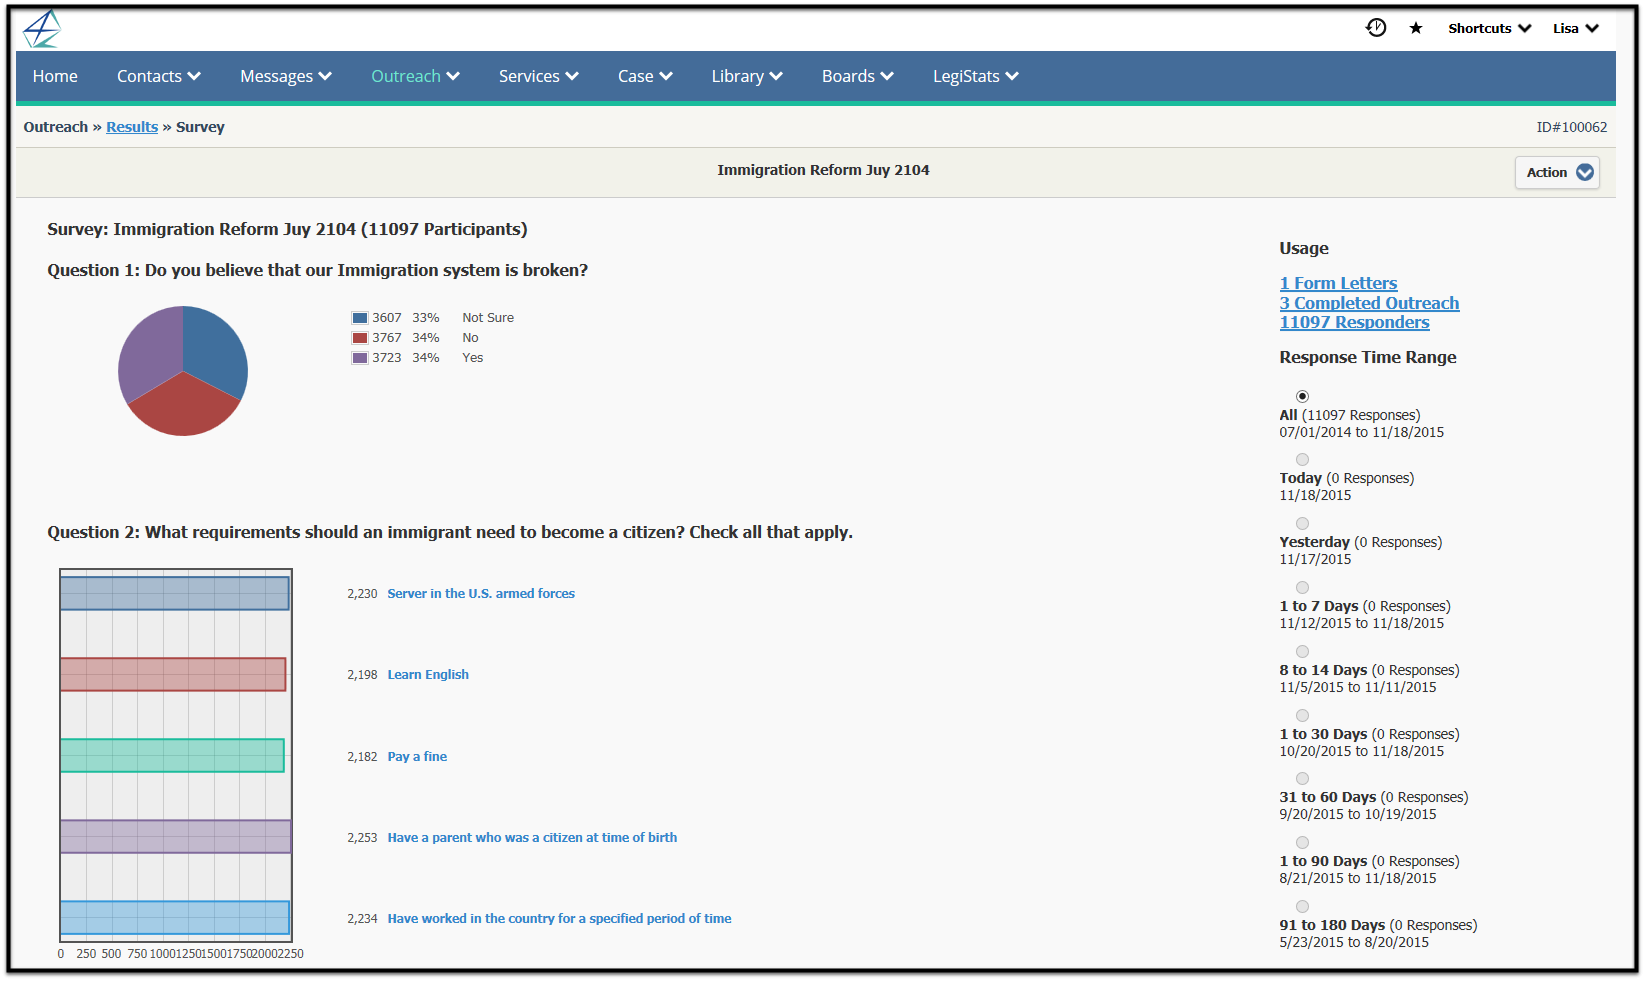
Task: Click the Server in the U.S. armed forces link
Action: tap(481, 593)
